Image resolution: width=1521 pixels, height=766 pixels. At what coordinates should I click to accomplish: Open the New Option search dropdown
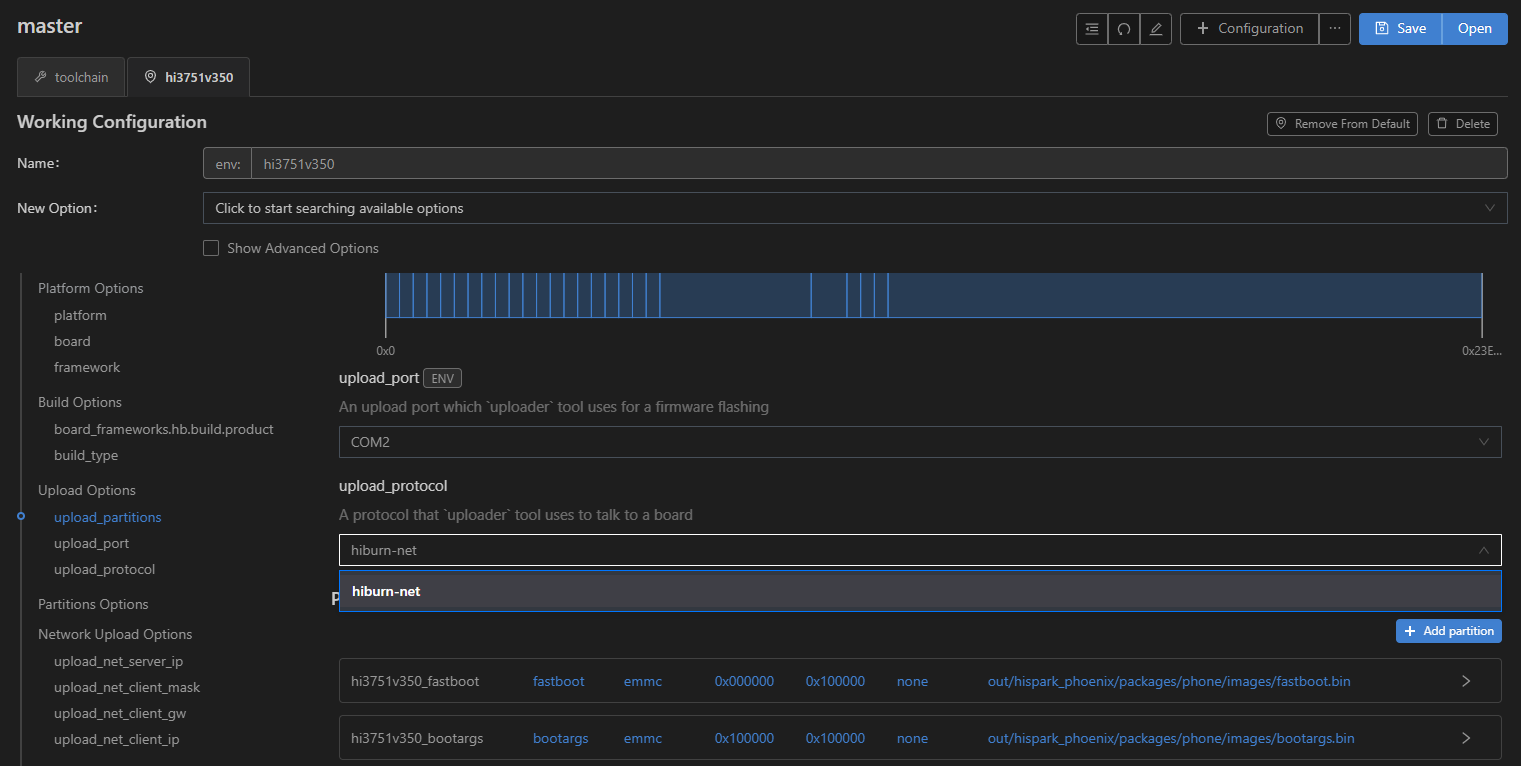tap(855, 208)
